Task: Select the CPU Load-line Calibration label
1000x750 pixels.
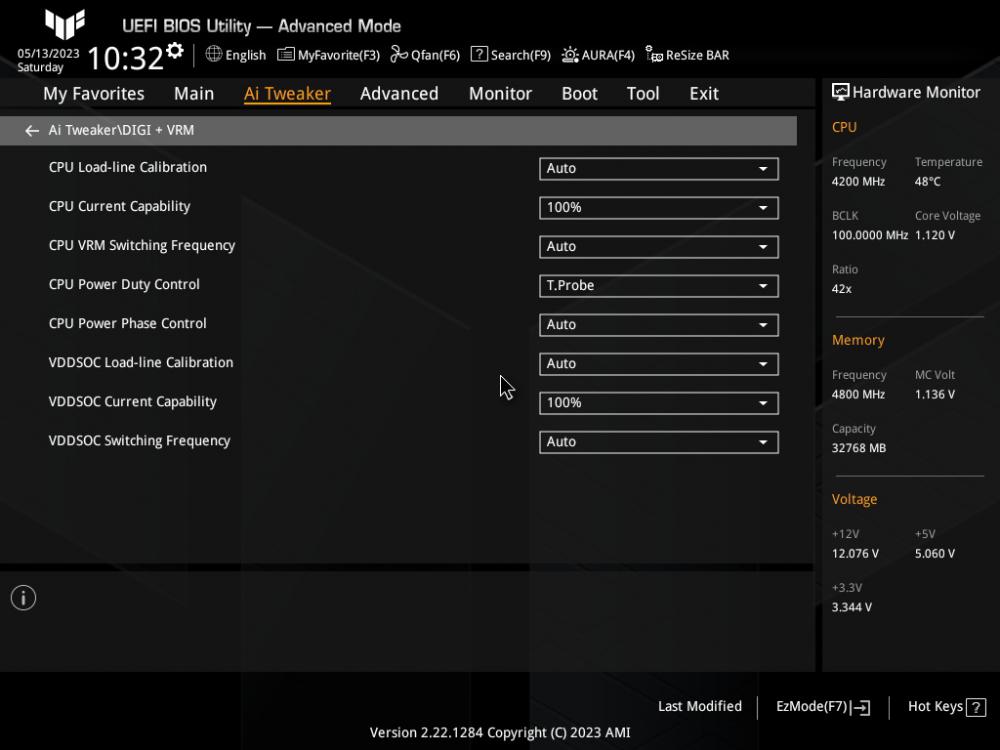Action: click(x=128, y=167)
